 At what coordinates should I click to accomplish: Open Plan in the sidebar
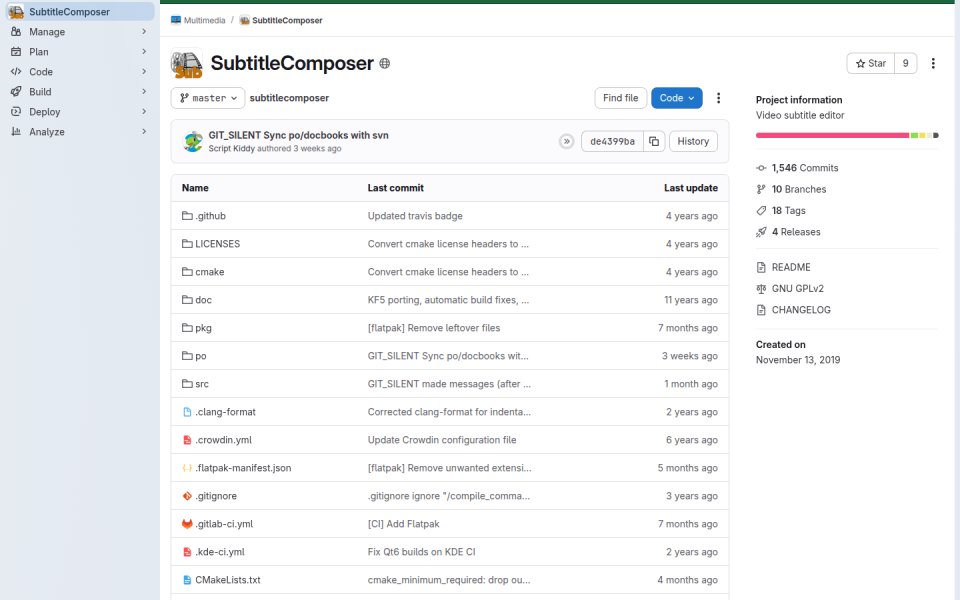(80, 52)
